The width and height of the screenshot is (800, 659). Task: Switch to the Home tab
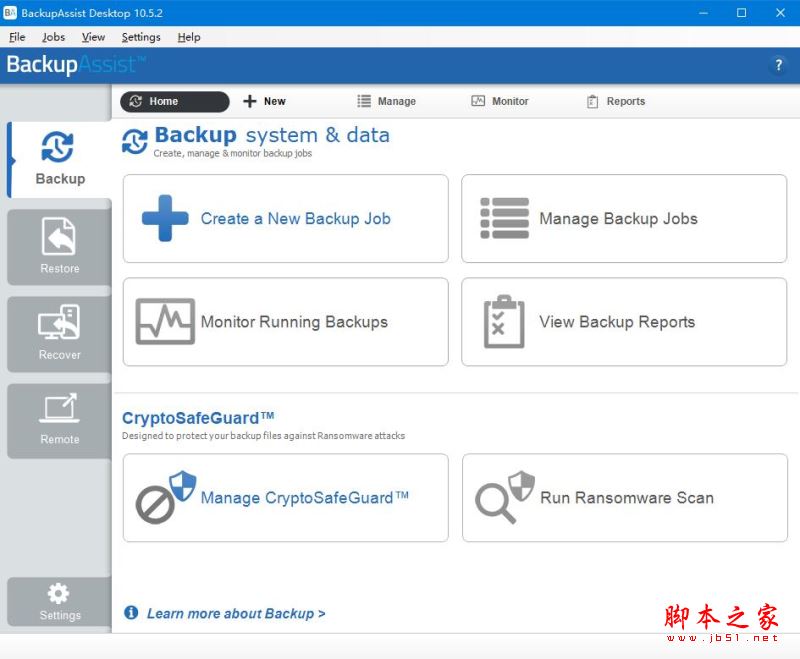click(173, 101)
